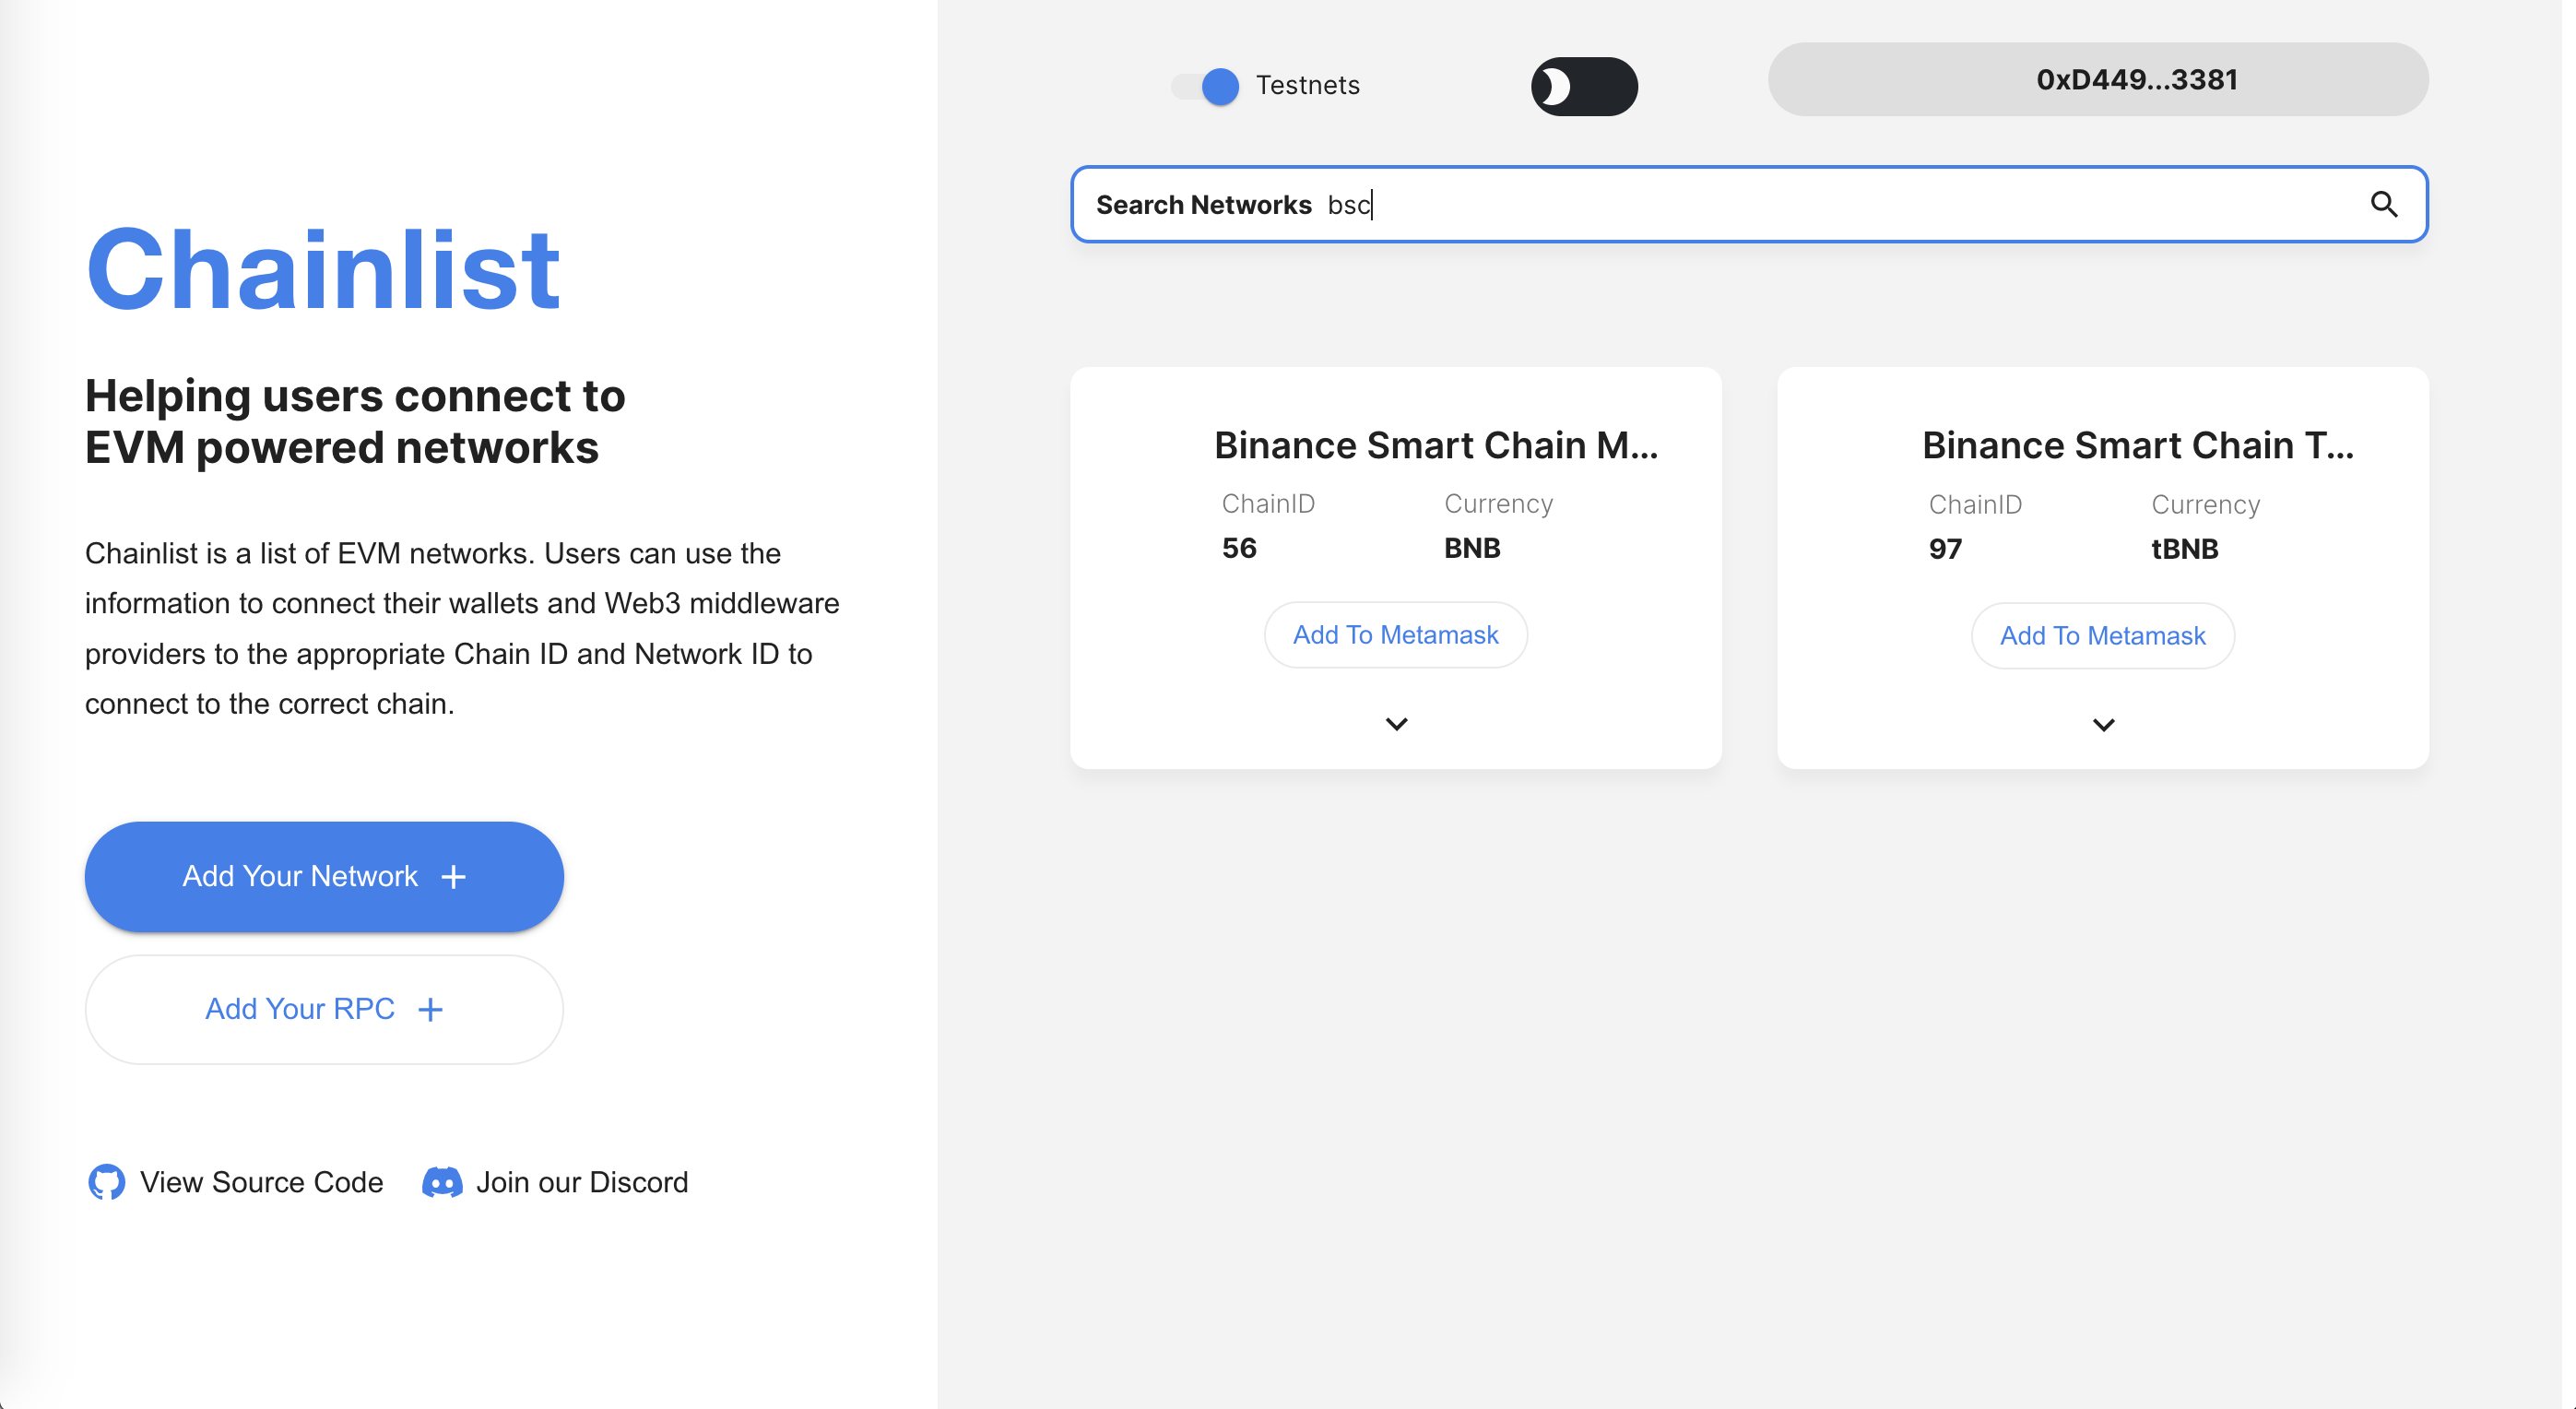The image size is (2576, 1409).
Task: Toggle the dark mode switch
Action: (x=1584, y=87)
